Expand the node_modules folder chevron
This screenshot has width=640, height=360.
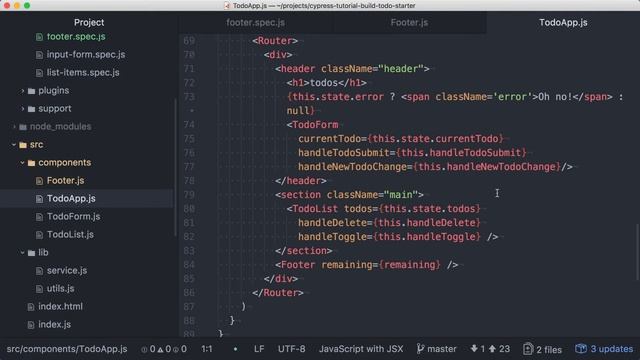(14, 127)
